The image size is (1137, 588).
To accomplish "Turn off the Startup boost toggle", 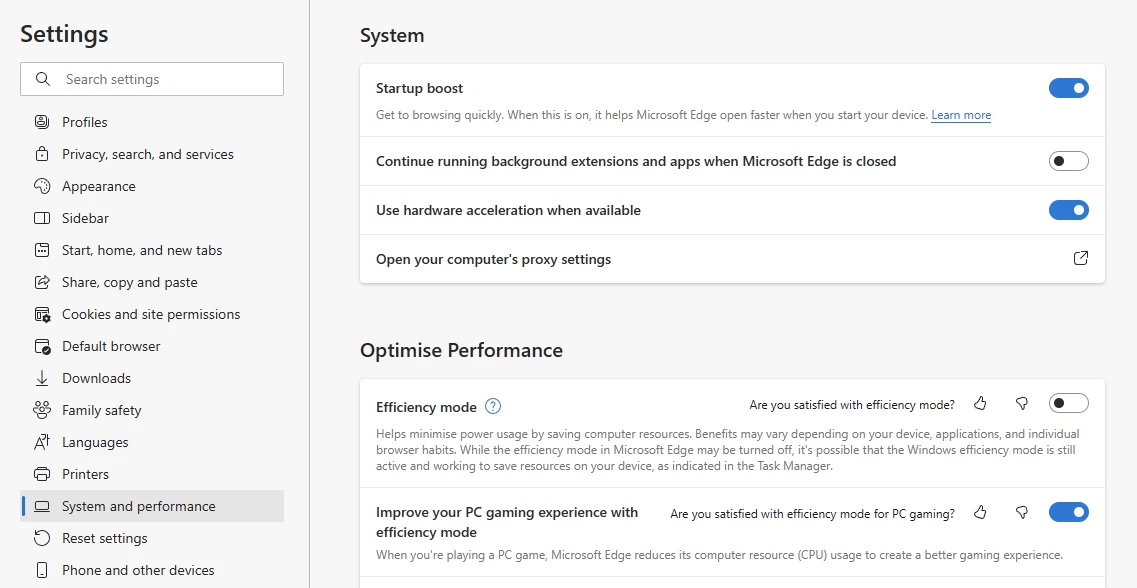I will pyautogui.click(x=1068, y=88).
